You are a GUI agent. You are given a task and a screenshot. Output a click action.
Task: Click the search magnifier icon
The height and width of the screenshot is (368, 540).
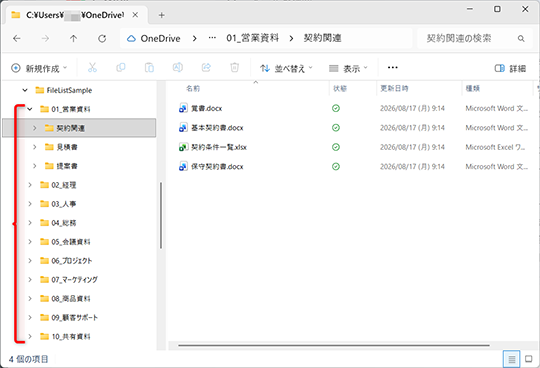[521, 39]
